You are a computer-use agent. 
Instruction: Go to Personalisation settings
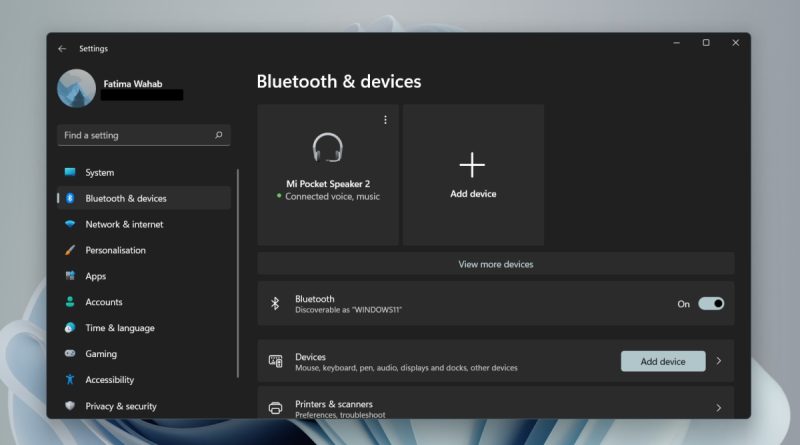coord(144,250)
